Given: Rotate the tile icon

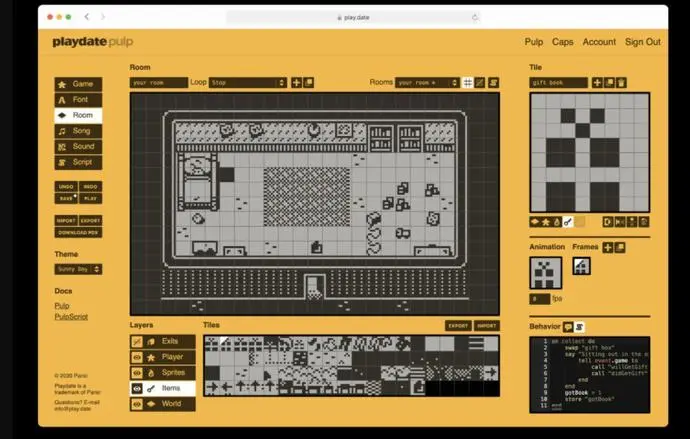Looking at the screenshot, I should click(644, 222).
